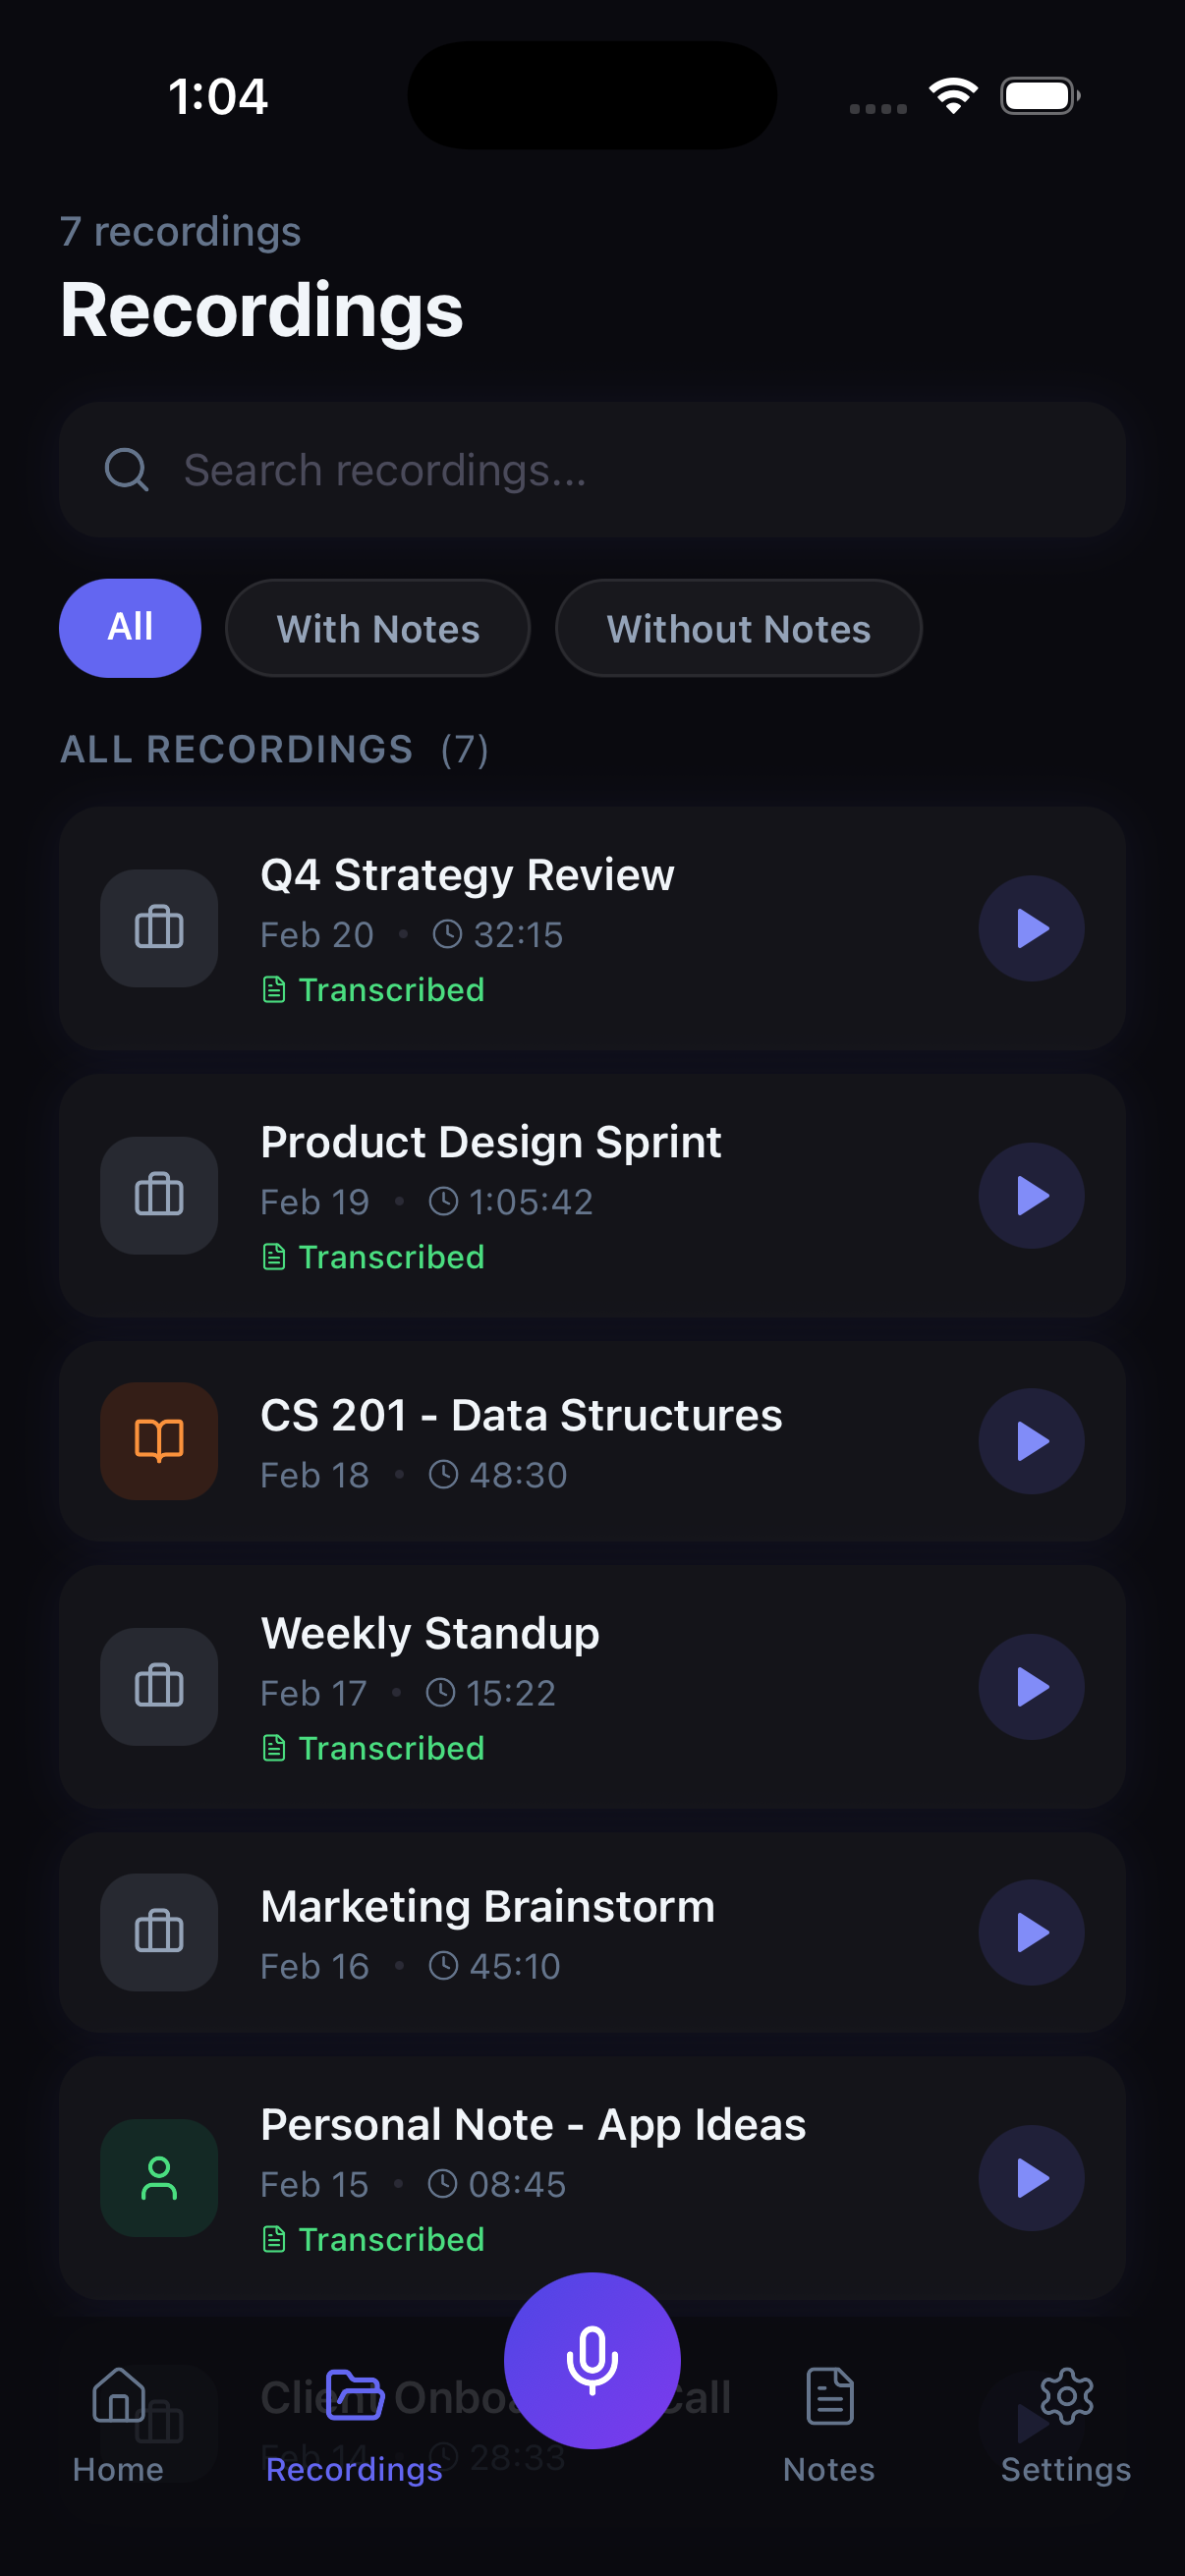Click the book icon for CS 201
The height and width of the screenshot is (2576, 1185).
point(159,1441)
